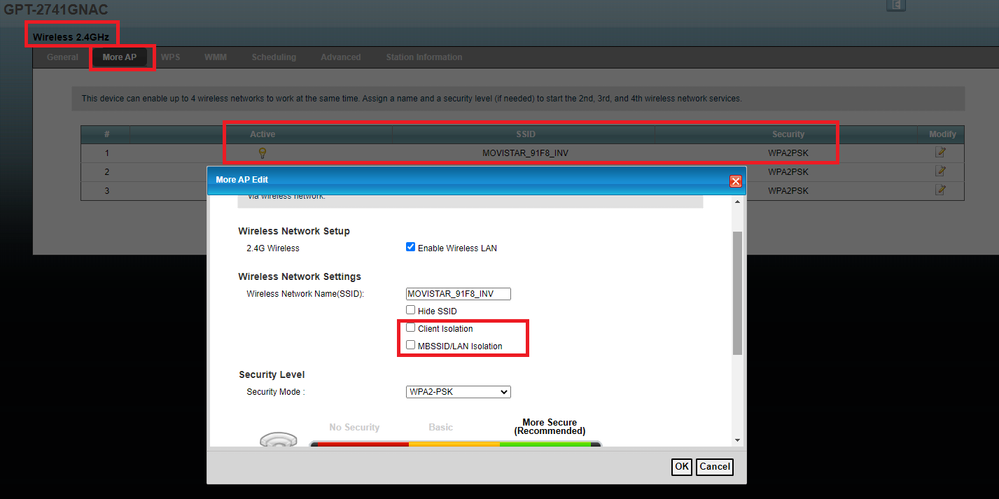Click the scrollbar up arrow in dialog
This screenshot has width=999, height=499.
tap(737, 202)
